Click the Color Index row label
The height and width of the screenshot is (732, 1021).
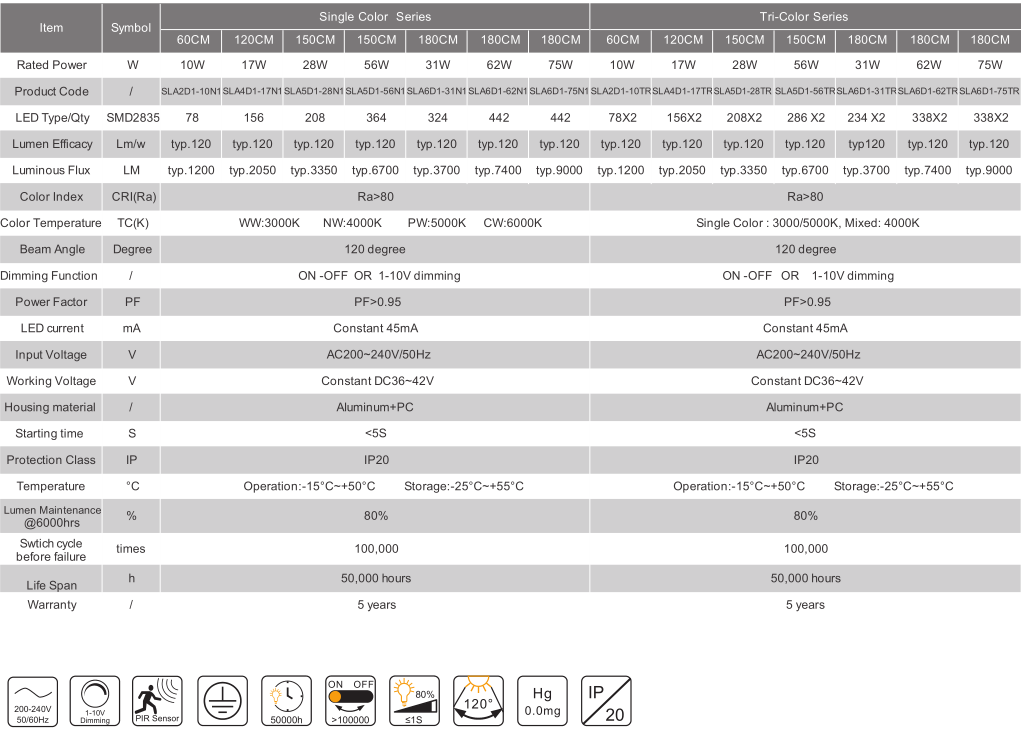pos(51,197)
